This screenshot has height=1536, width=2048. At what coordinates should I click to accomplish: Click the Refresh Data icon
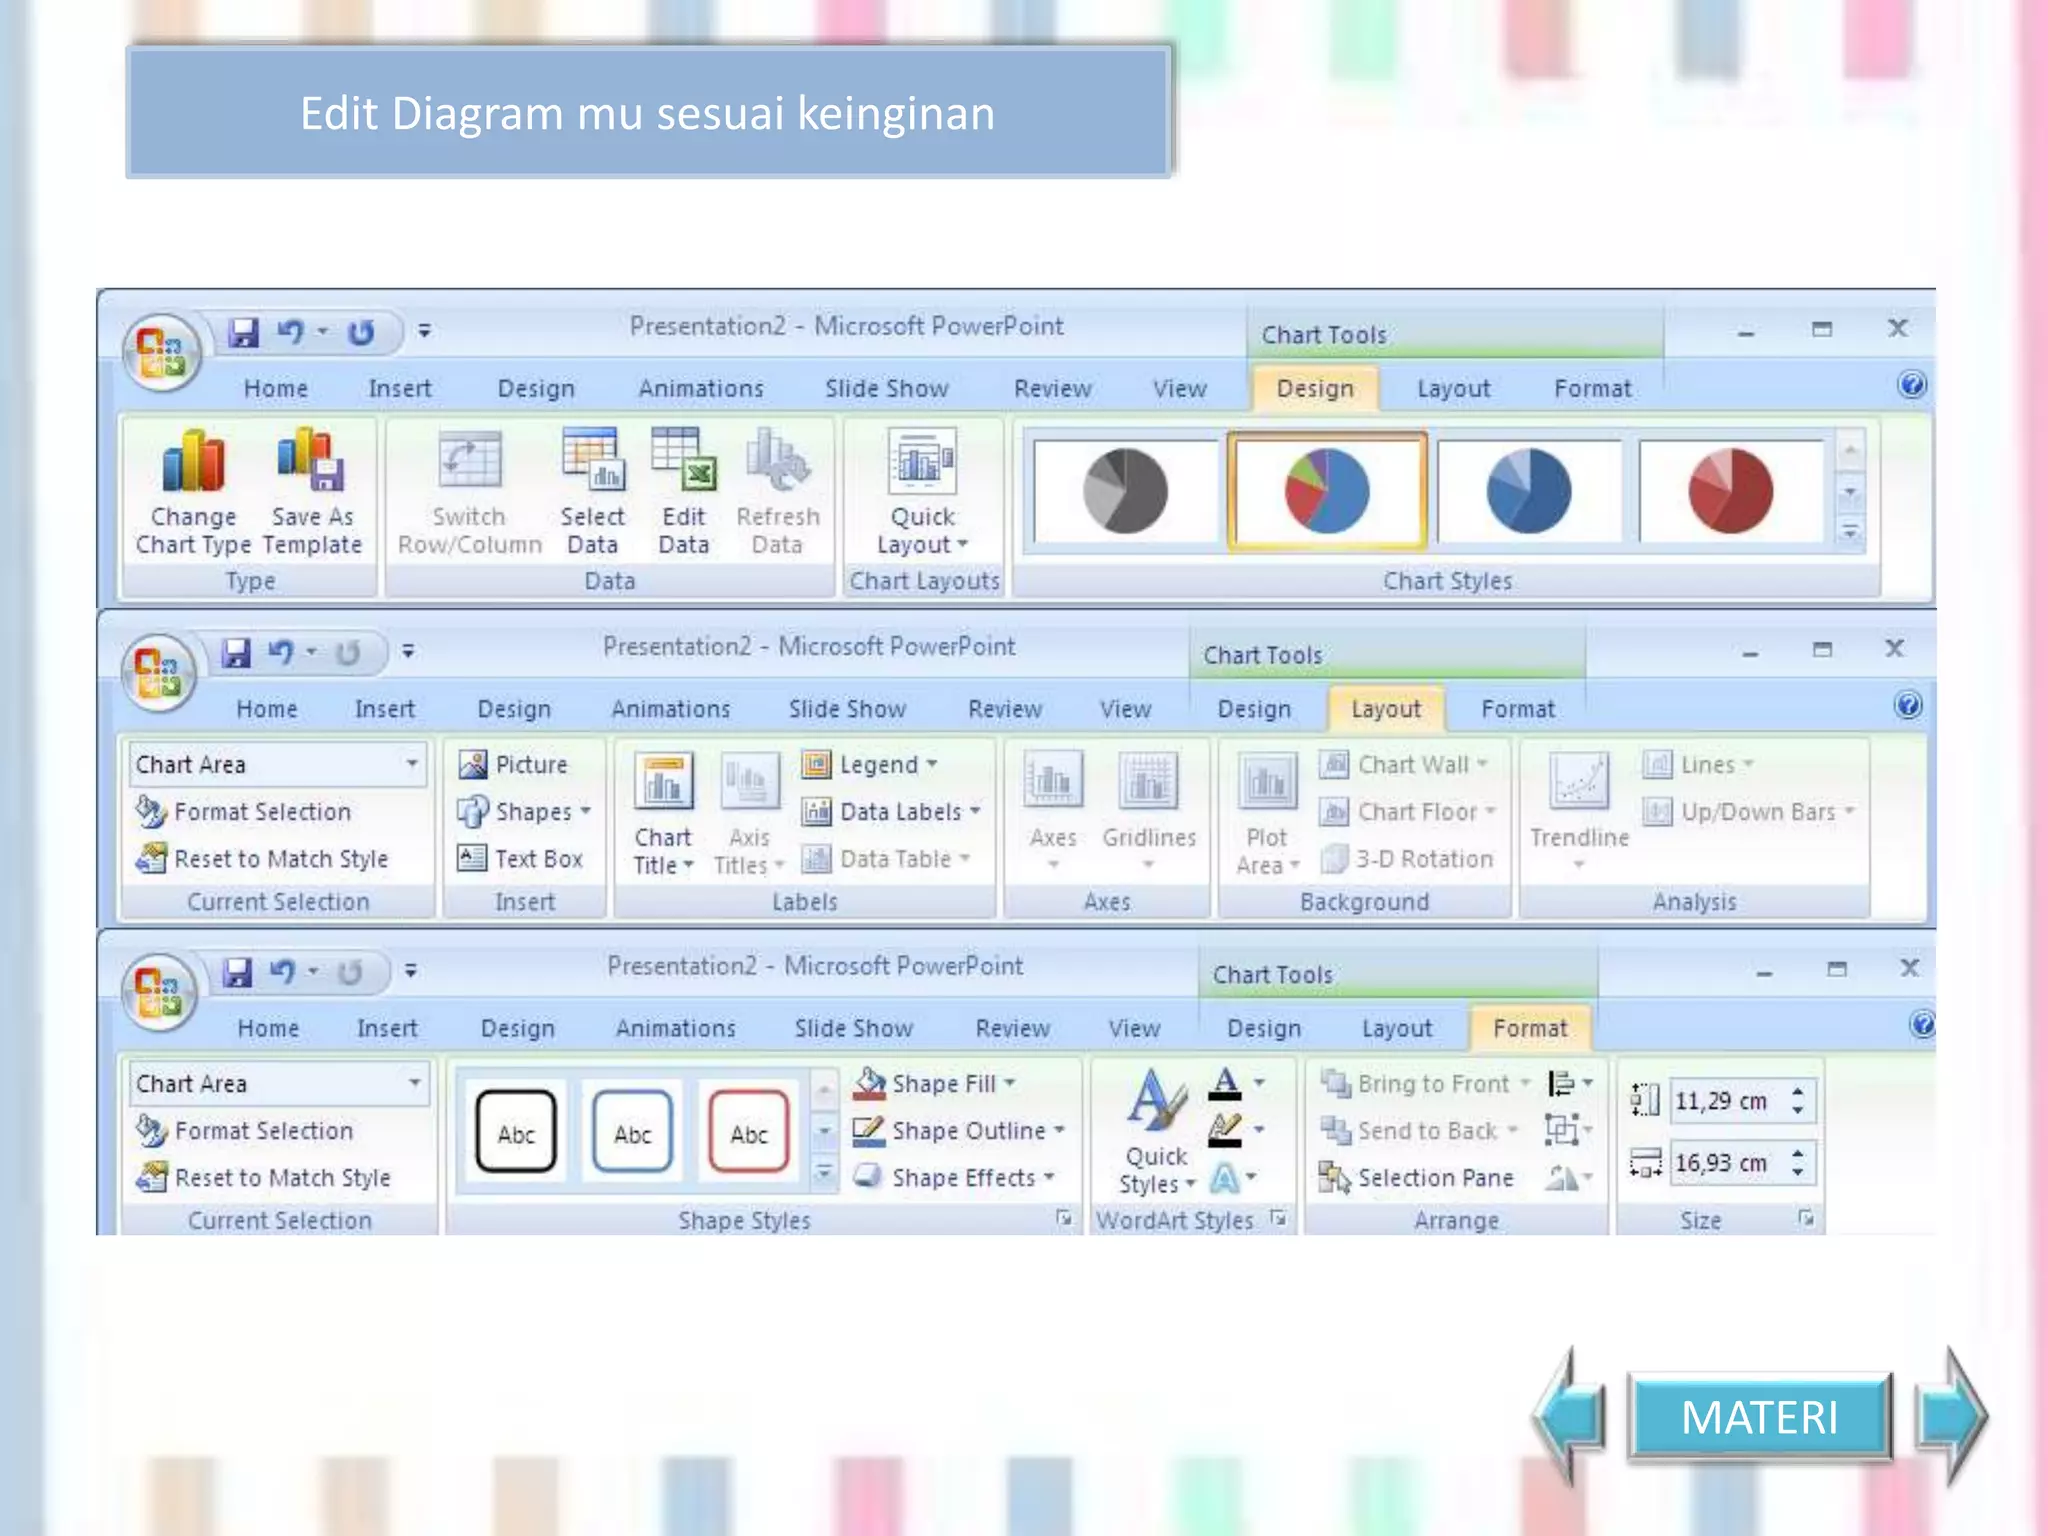[777, 491]
